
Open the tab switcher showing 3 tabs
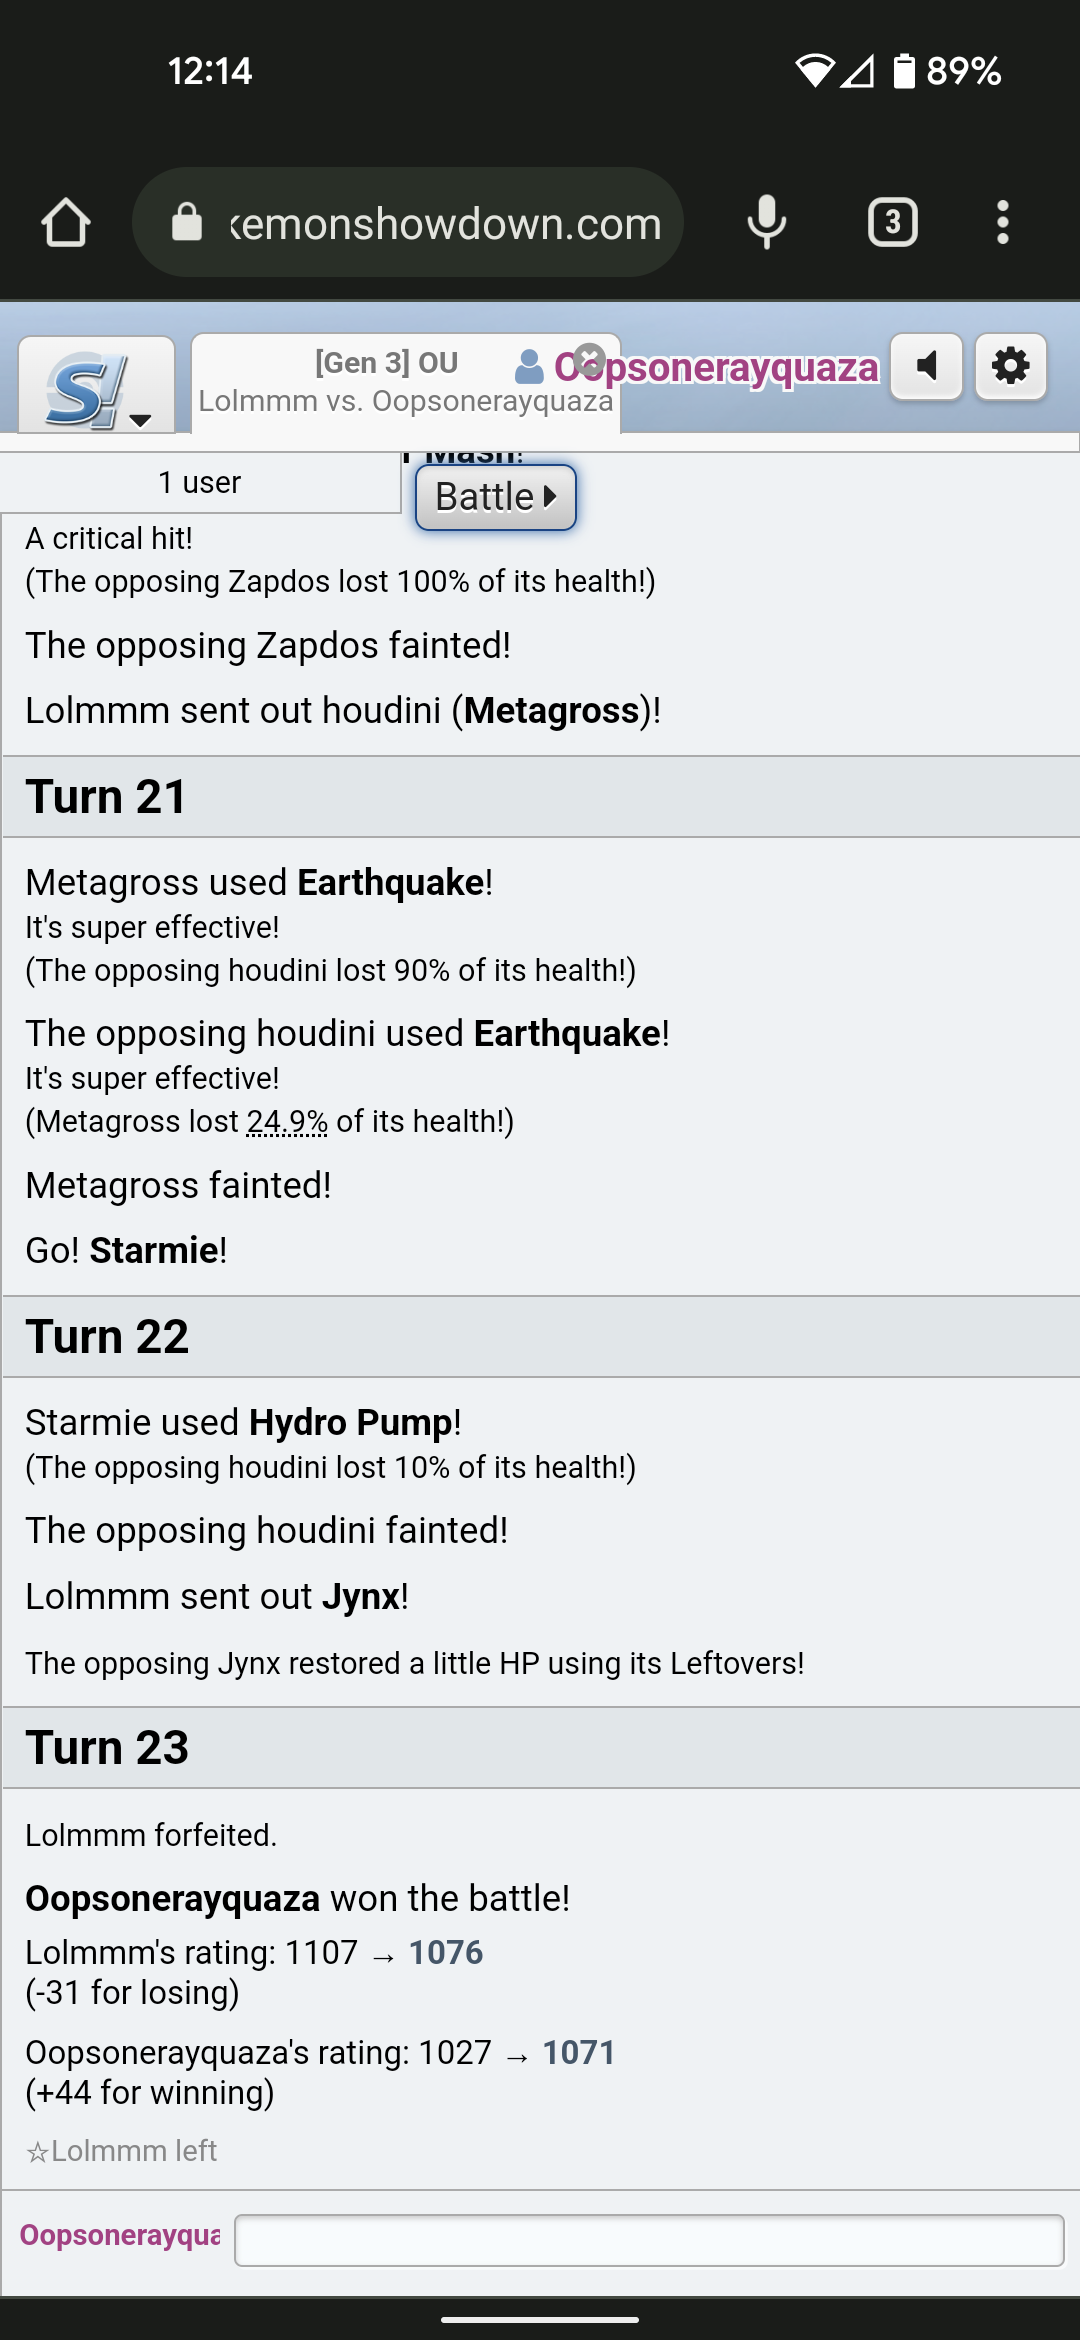point(892,222)
